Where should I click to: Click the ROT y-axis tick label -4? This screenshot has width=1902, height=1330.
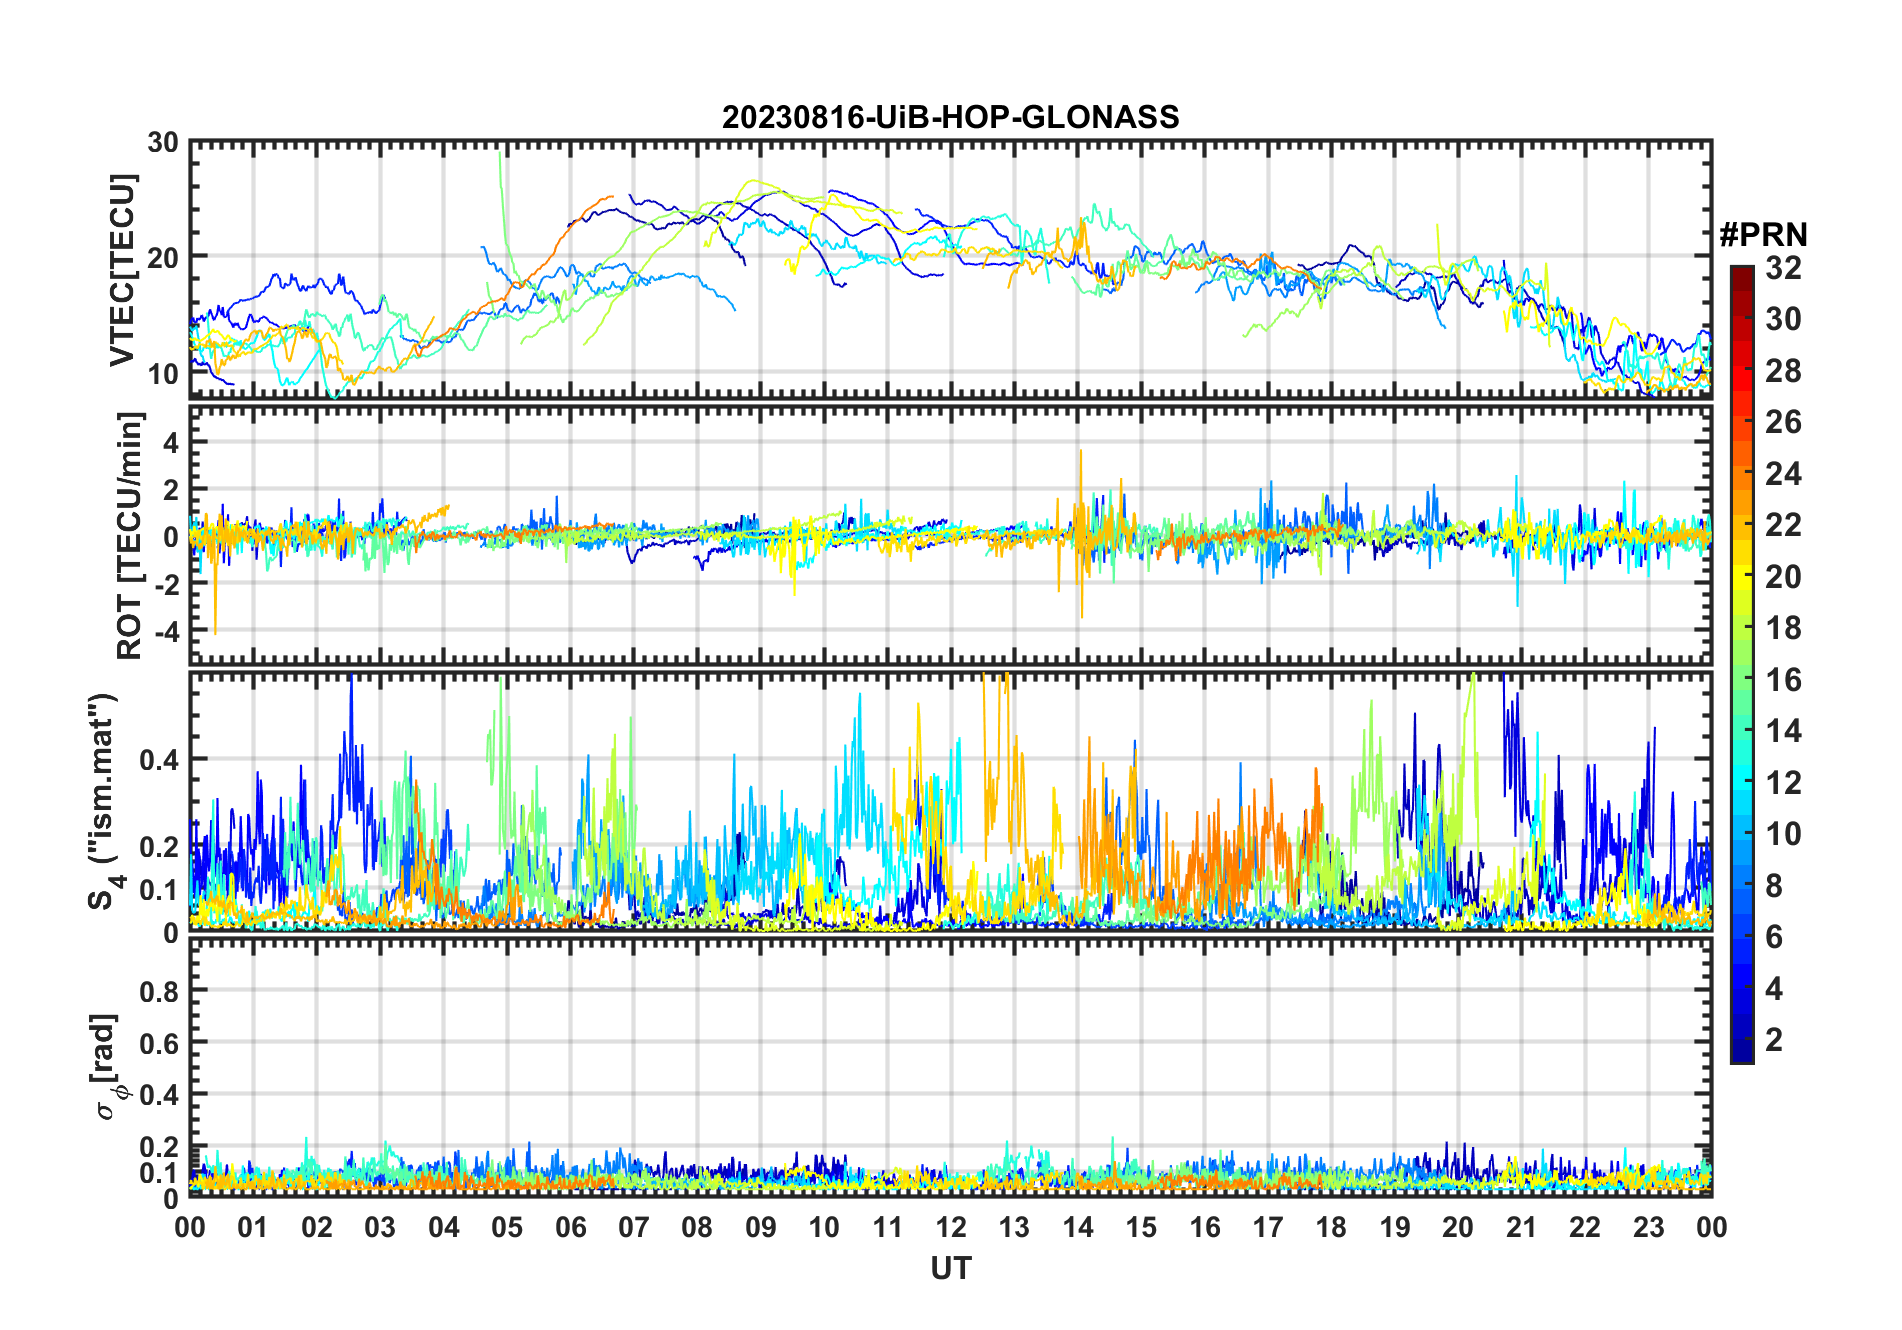click(x=165, y=632)
